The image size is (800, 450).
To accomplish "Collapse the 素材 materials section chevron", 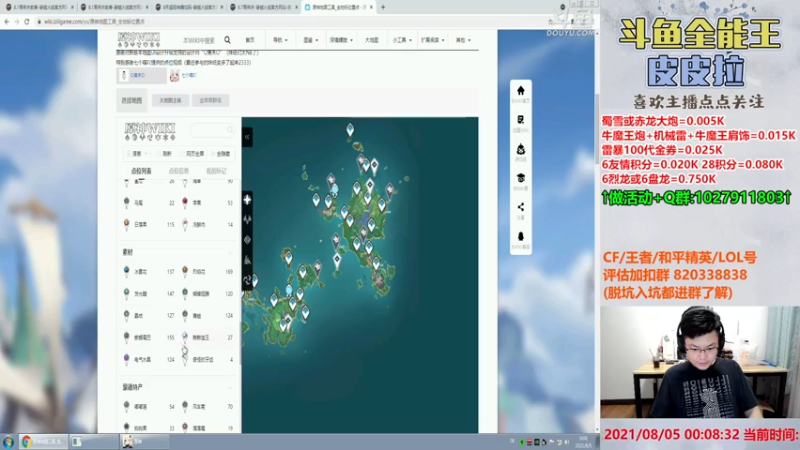I will point(230,252).
